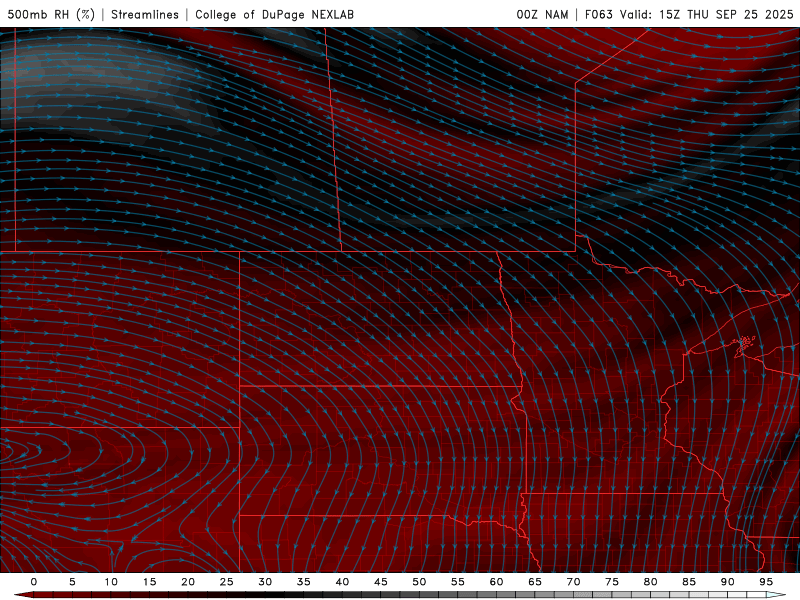Click the colorbar label "10"
Screen dimensions: 800x600
tap(111, 582)
